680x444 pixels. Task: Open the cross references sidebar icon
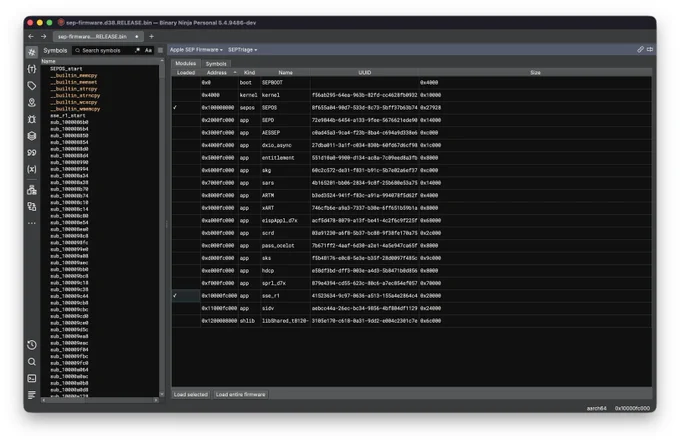(32, 207)
